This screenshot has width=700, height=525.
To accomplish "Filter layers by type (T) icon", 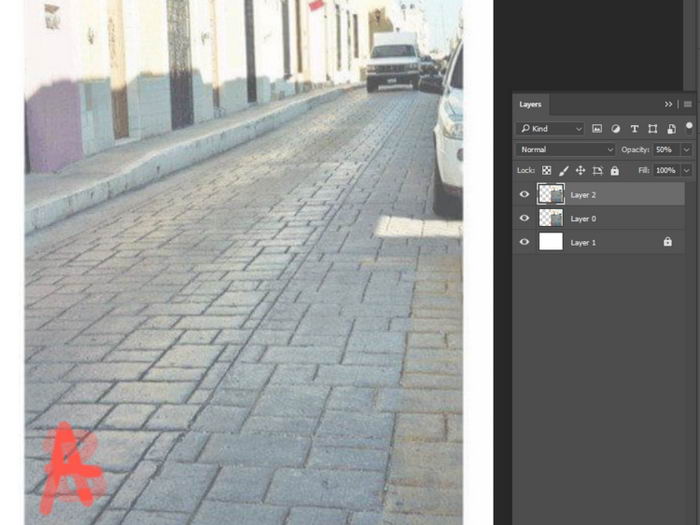I will click(x=634, y=129).
